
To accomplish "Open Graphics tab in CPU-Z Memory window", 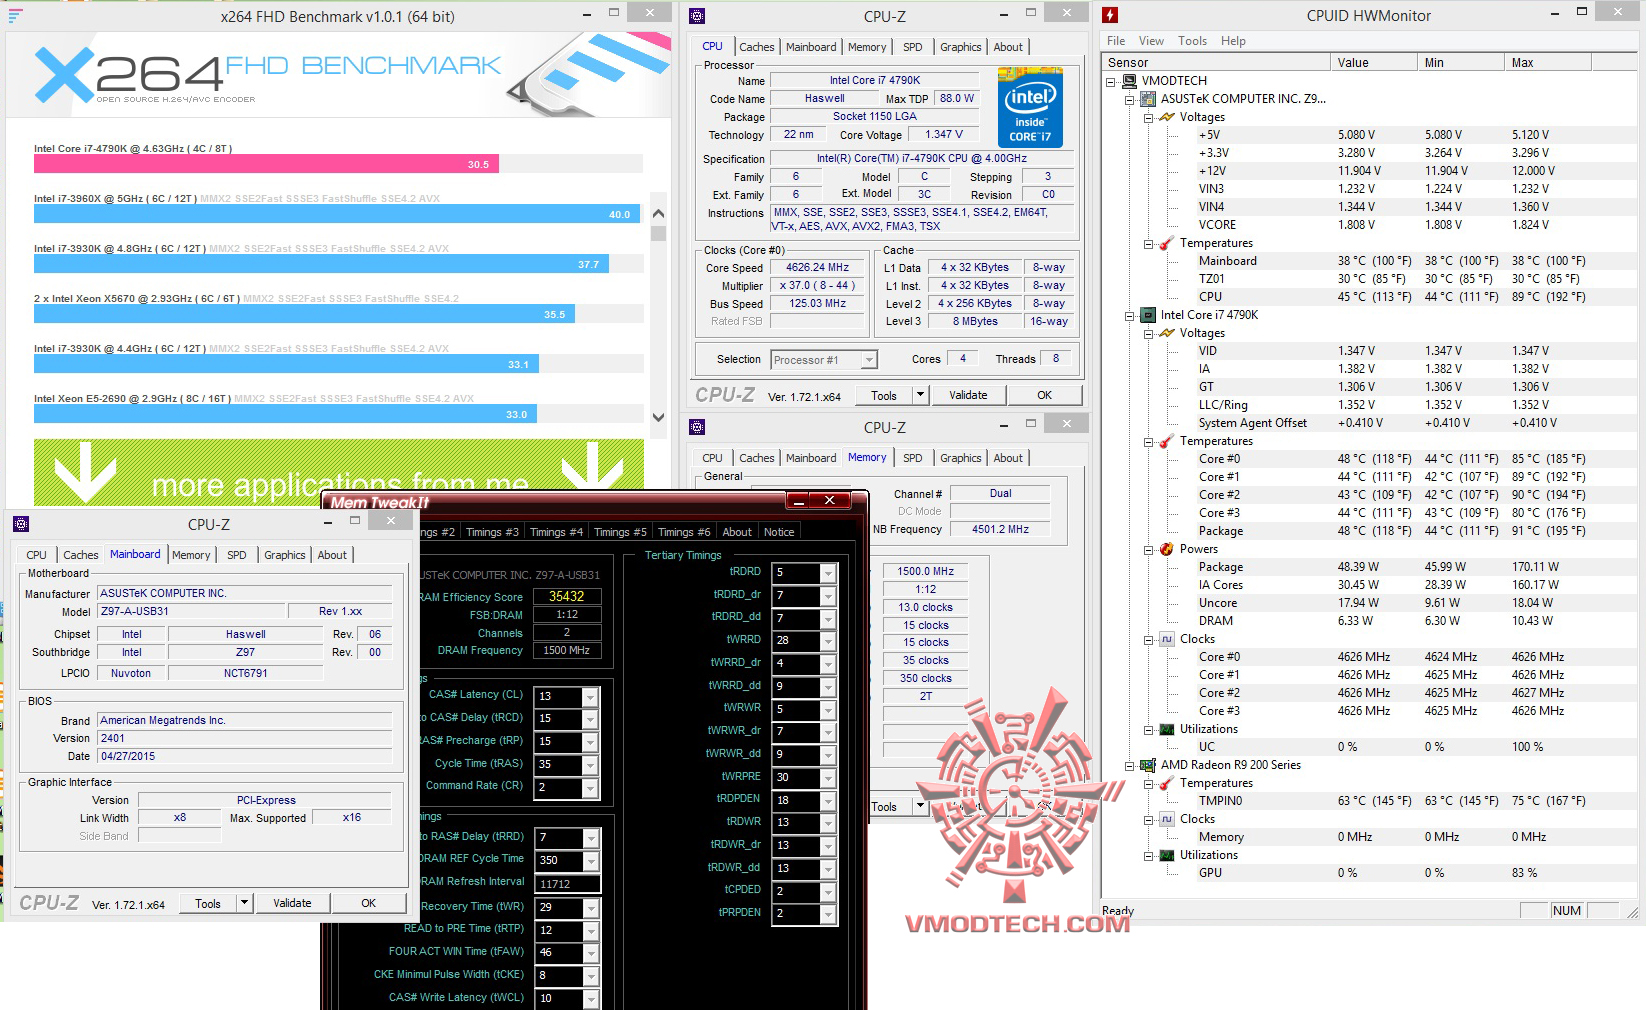I will (x=960, y=458).
